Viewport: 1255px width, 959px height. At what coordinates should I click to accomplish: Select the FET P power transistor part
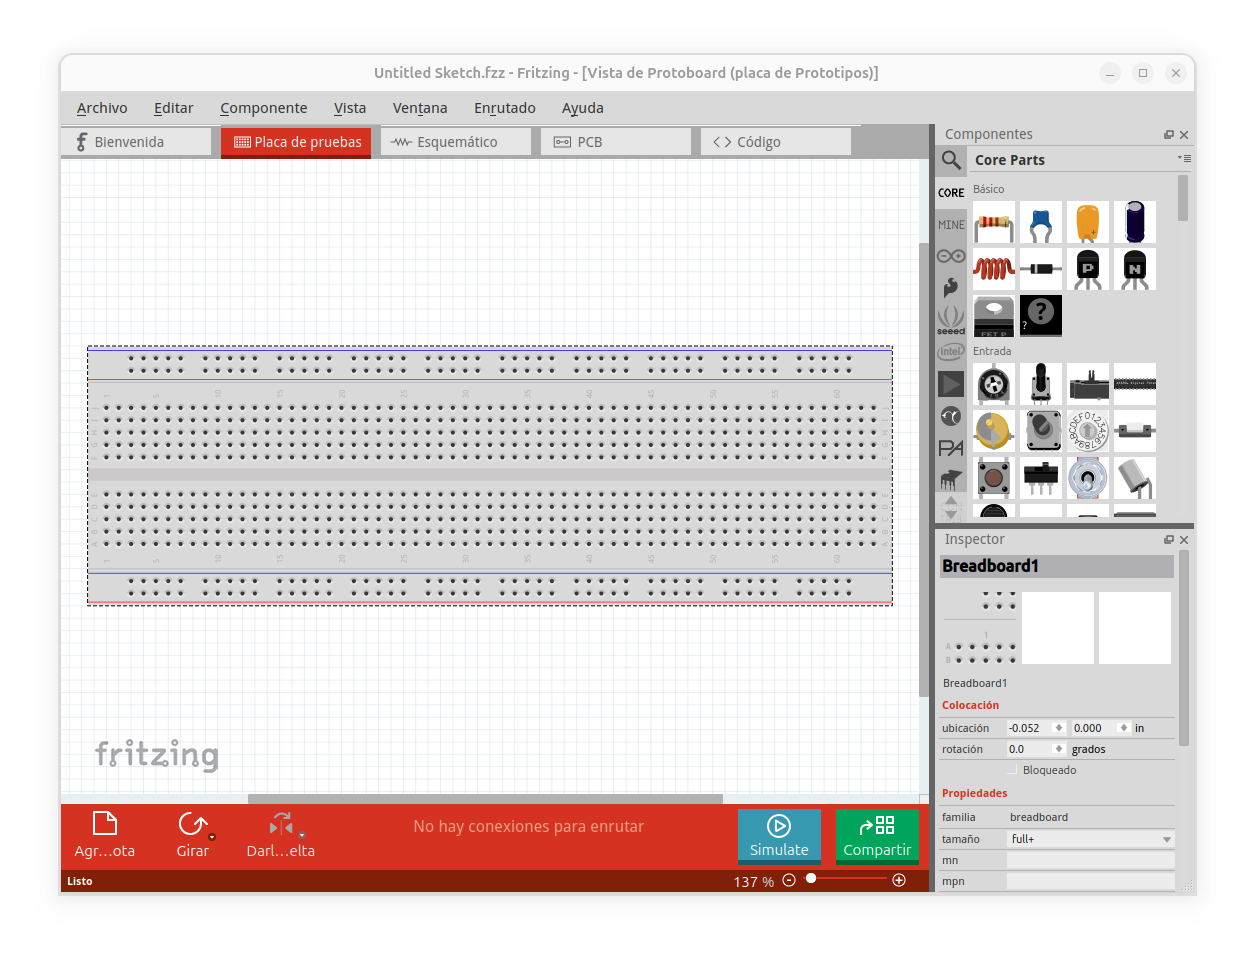pyautogui.click(x=993, y=316)
